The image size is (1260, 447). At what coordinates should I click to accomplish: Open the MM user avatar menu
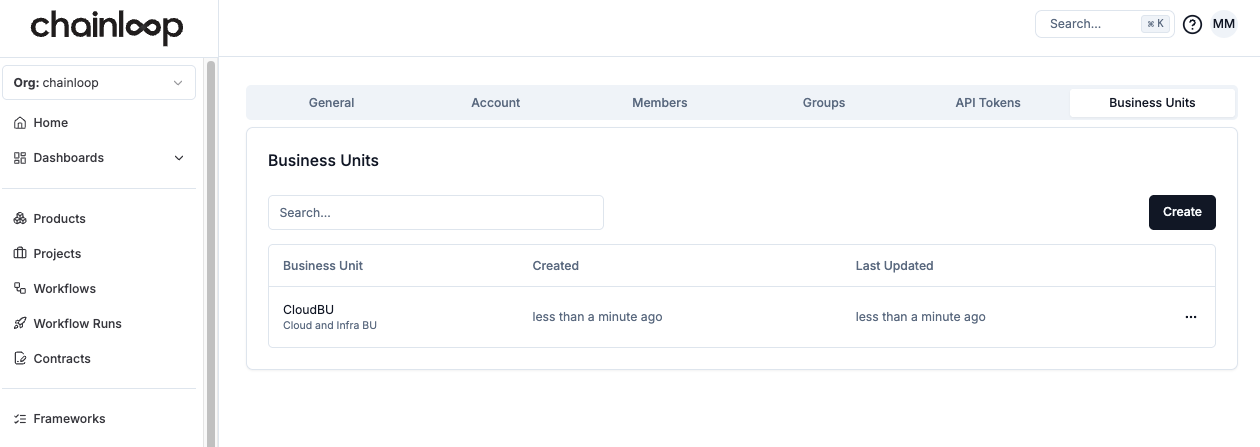[1224, 24]
